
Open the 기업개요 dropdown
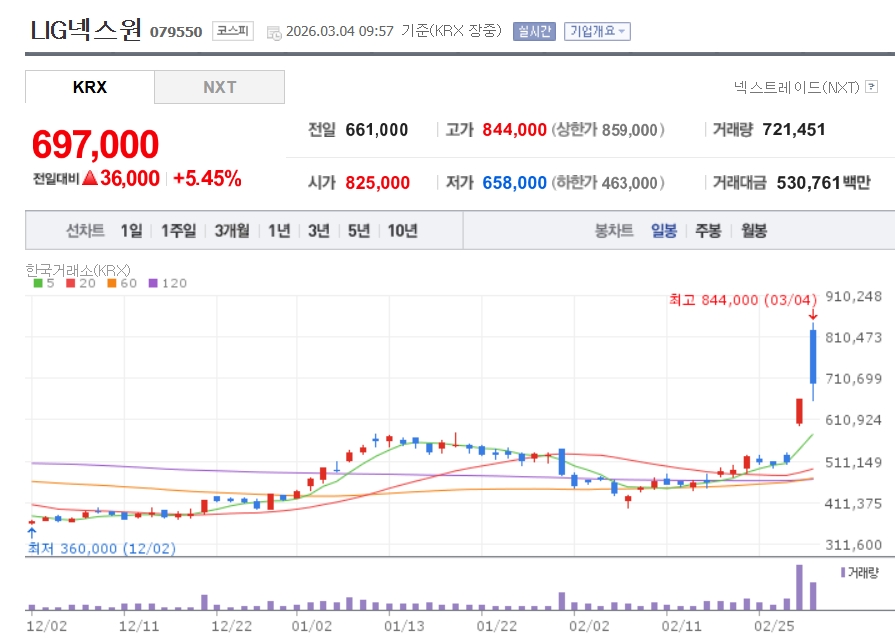[x=597, y=31]
